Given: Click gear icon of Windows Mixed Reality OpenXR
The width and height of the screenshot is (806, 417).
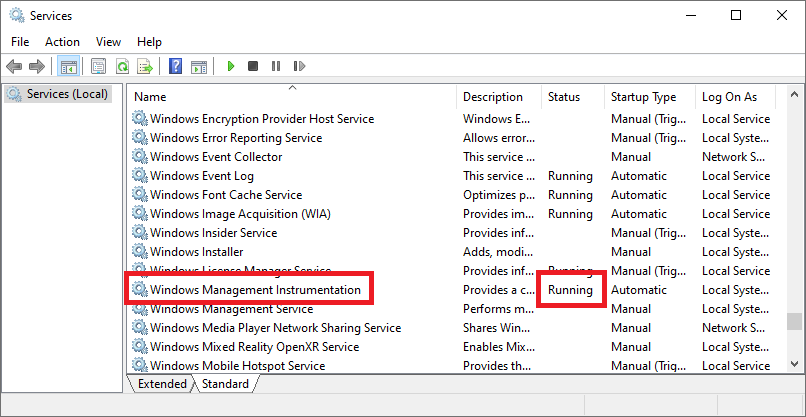Looking at the screenshot, I should coord(139,347).
